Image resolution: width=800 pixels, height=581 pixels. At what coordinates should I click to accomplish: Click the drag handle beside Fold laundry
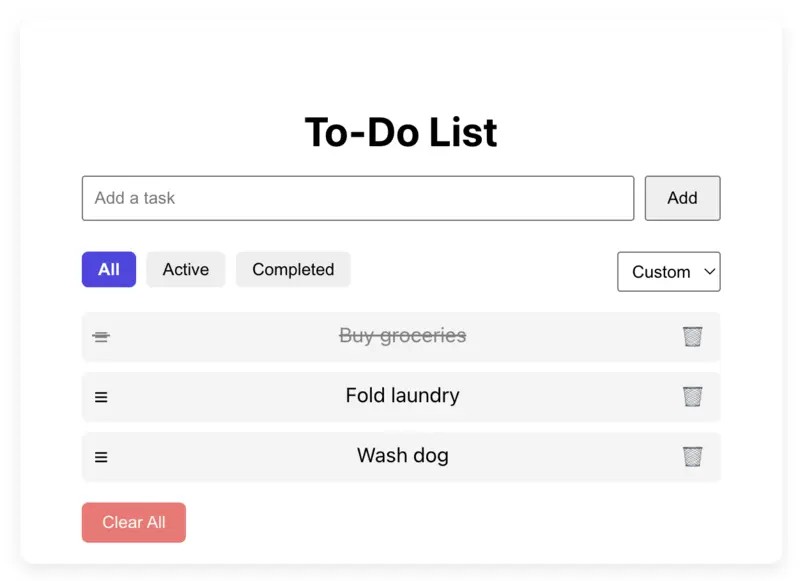pos(101,396)
